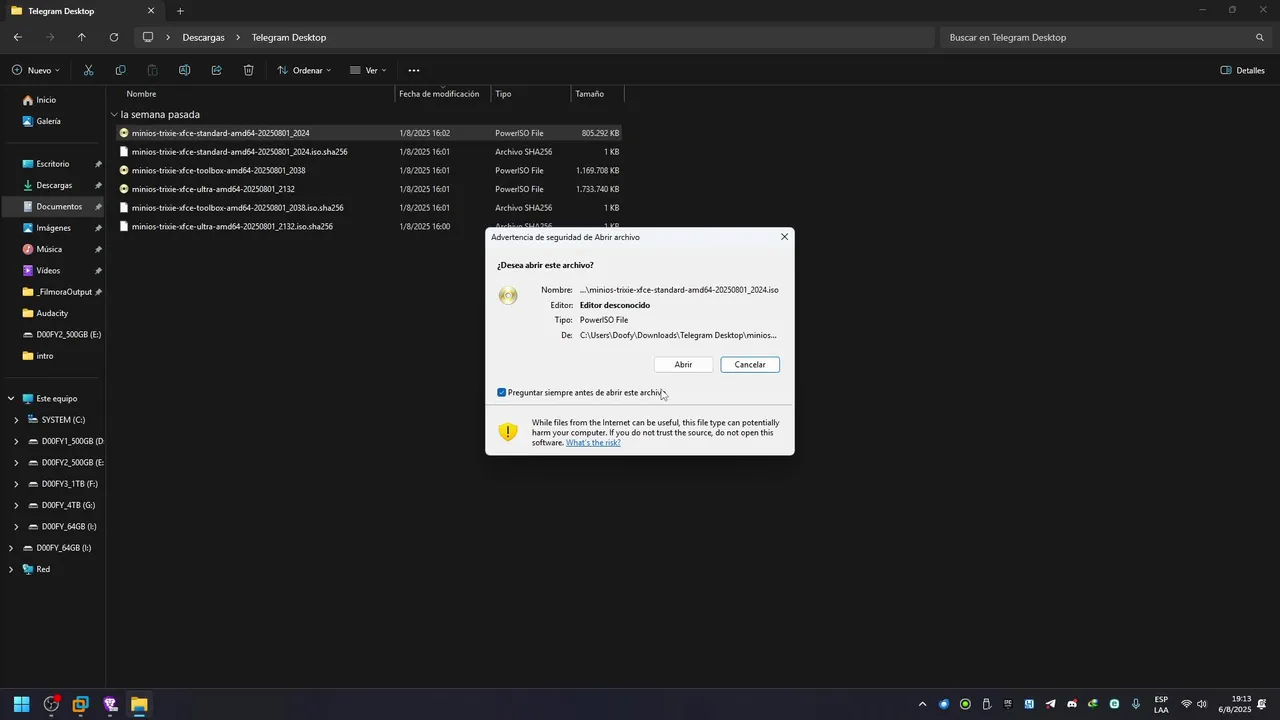Open the Nuevo dropdown menu
This screenshot has width=1280, height=720.
pos(36,70)
